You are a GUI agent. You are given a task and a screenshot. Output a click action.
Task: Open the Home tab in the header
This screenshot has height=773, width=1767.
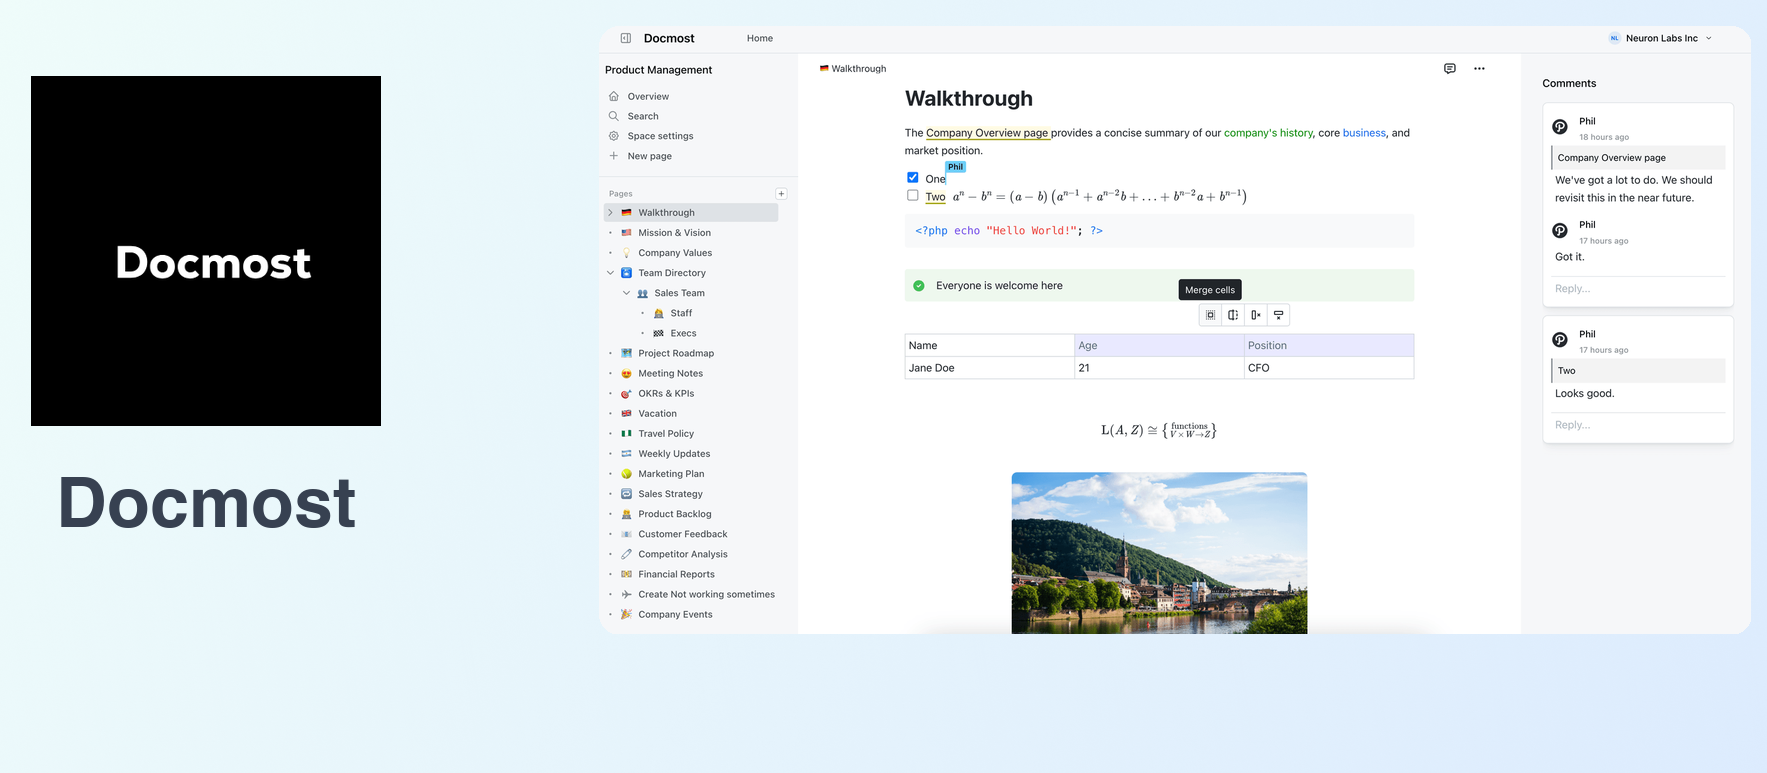pyautogui.click(x=760, y=38)
